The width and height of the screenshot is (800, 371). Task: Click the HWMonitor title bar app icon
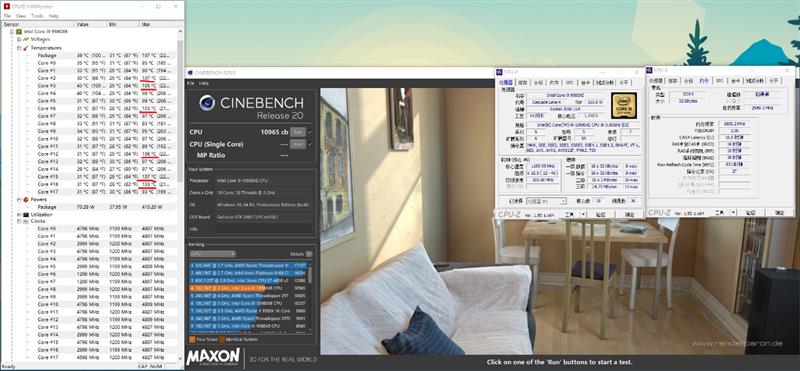point(6,7)
